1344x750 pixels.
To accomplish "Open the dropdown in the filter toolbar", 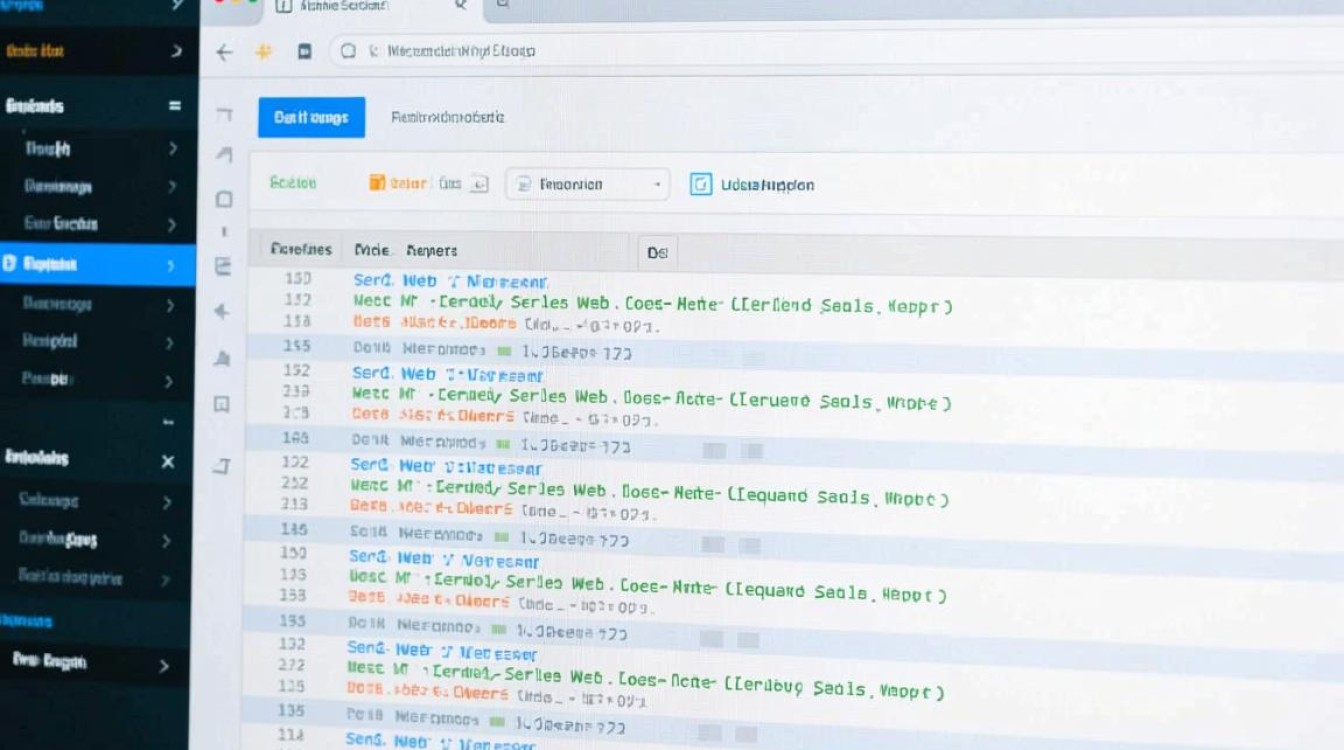I will coord(587,184).
